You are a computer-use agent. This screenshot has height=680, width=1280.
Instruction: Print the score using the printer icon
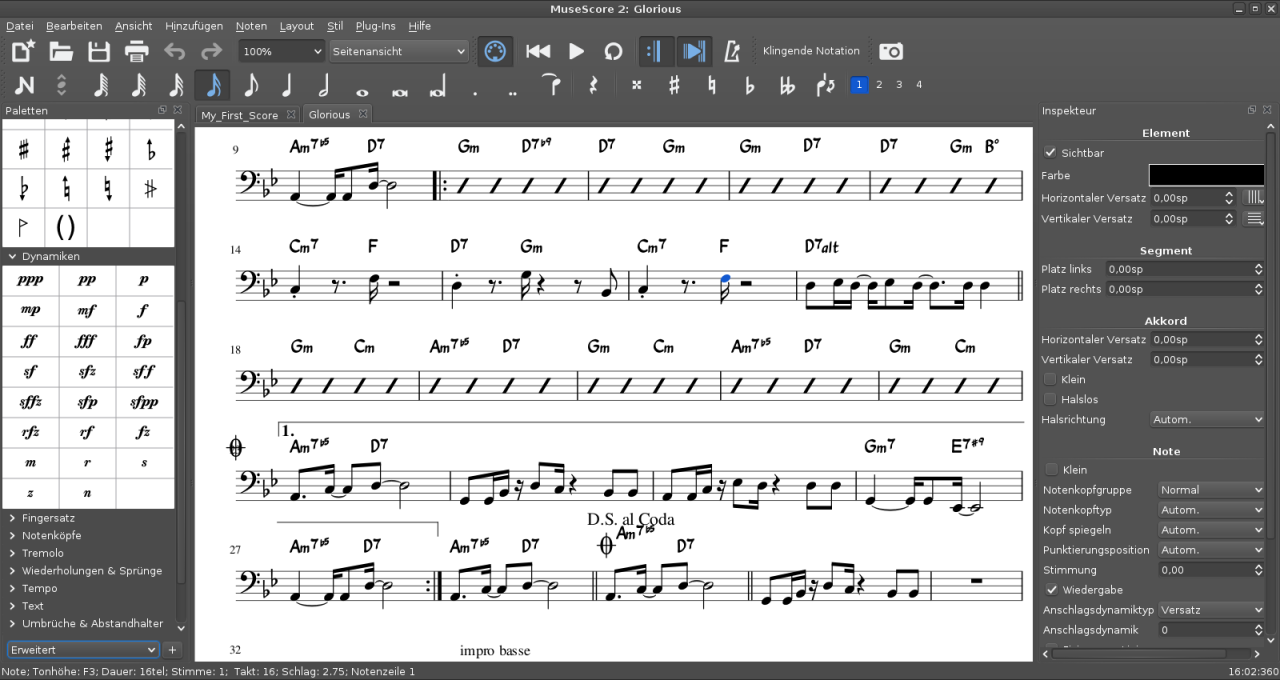[x=137, y=51]
